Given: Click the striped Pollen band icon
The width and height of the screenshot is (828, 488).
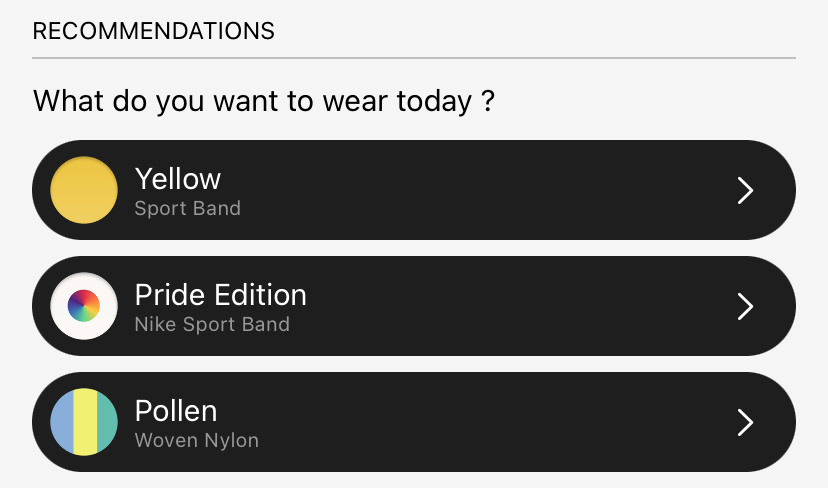Looking at the screenshot, I should (x=84, y=422).
